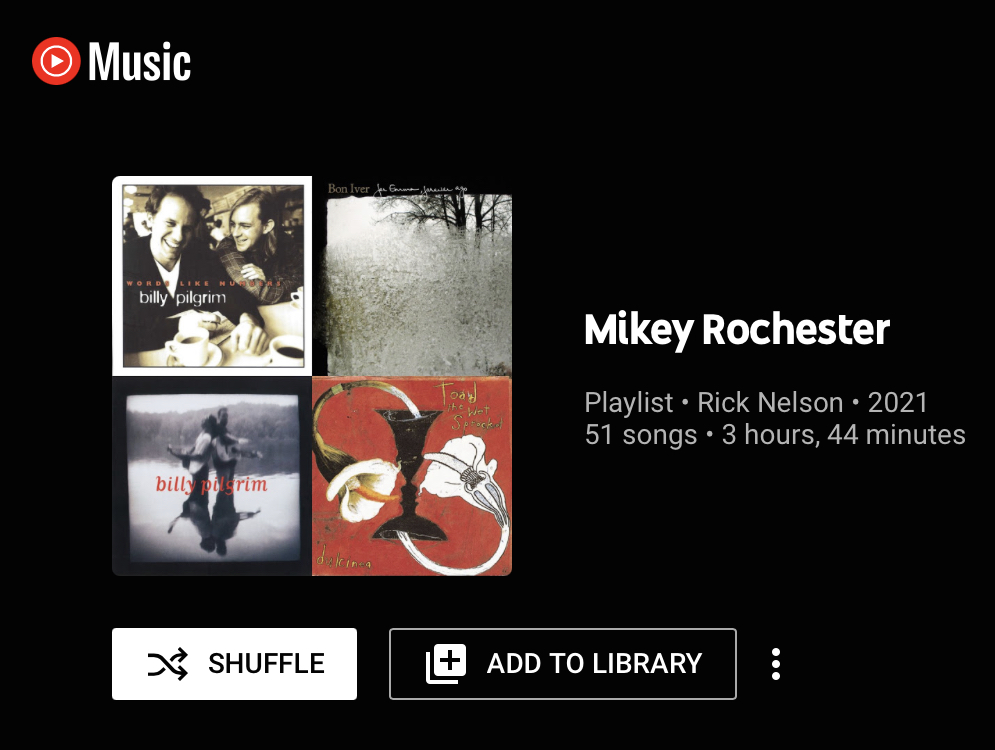The width and height of the screenshot is (995, 750).
Task: Click the 2021 year label
Action: 897,402
